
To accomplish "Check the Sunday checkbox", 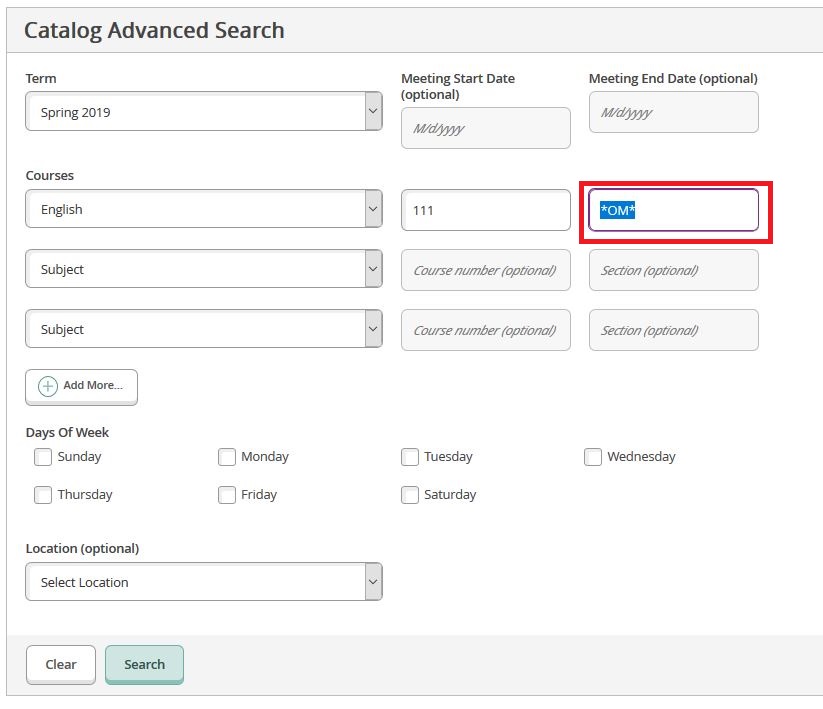I will (x=43, y=457).
